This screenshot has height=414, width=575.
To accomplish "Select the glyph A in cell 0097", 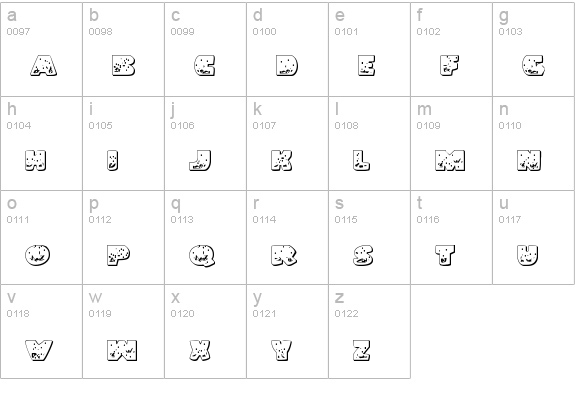I will point(44,66).
